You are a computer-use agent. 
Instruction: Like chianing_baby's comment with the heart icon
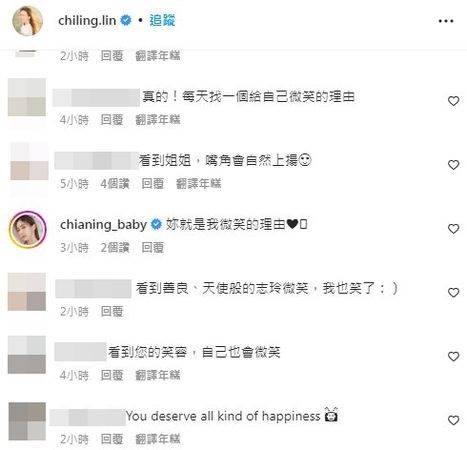(x=453, y=229)
